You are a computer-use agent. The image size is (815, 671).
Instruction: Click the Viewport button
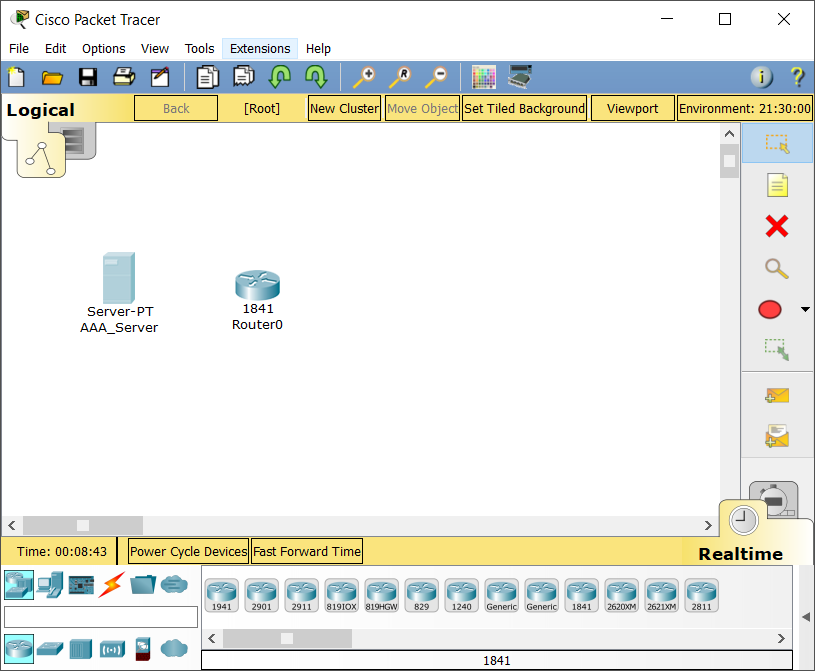coord(633,108)
